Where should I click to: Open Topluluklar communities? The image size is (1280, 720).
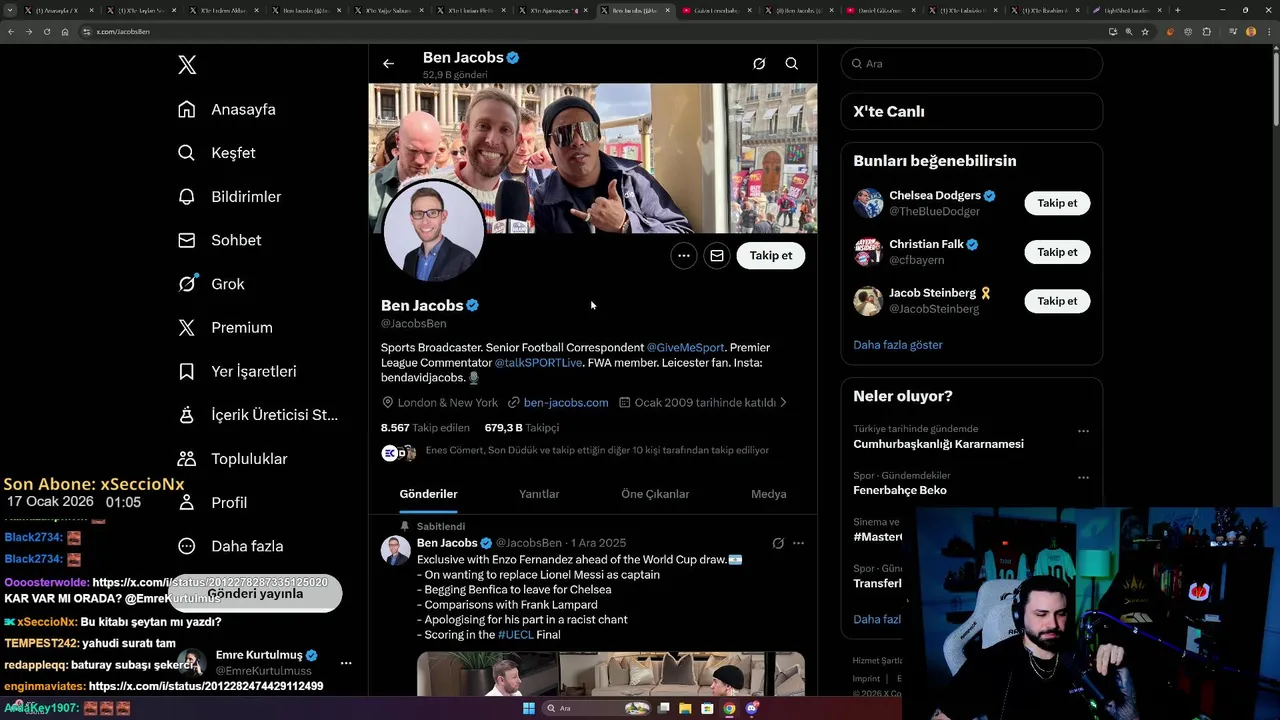pyautogui.click(x=232, y=459)
